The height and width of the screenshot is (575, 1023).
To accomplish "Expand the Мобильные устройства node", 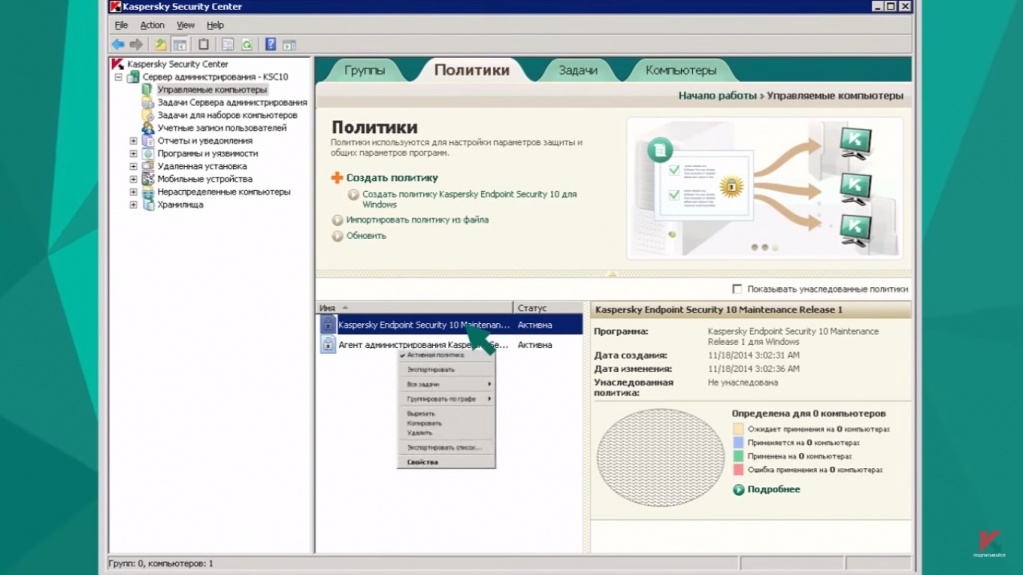I will [x=133, y=179].
